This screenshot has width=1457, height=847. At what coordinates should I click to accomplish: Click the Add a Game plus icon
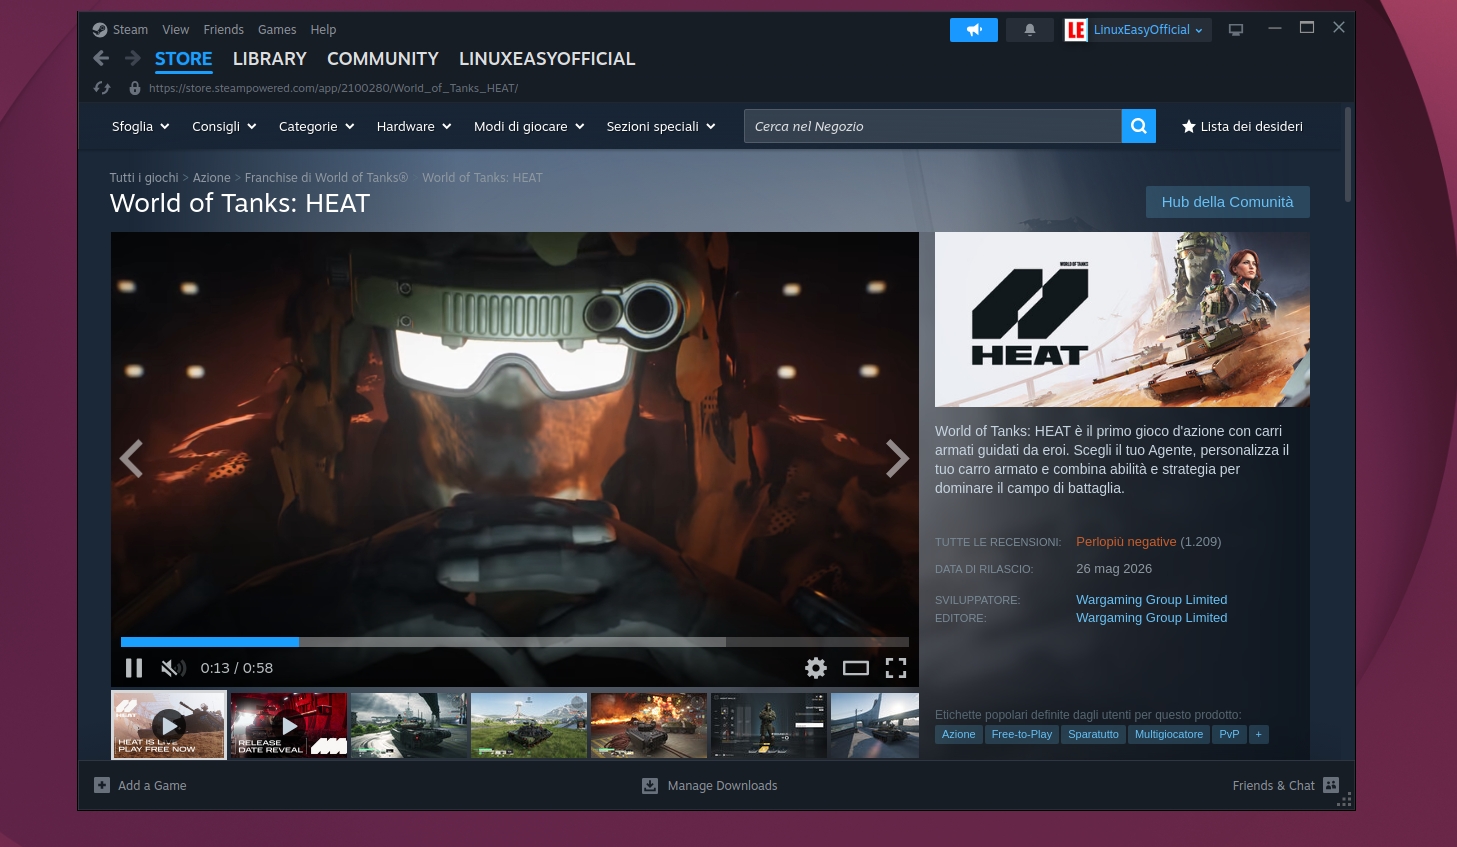(102, 785)
